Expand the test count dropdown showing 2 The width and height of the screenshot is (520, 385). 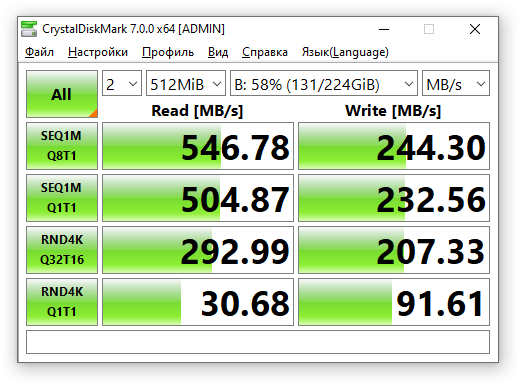122,83
